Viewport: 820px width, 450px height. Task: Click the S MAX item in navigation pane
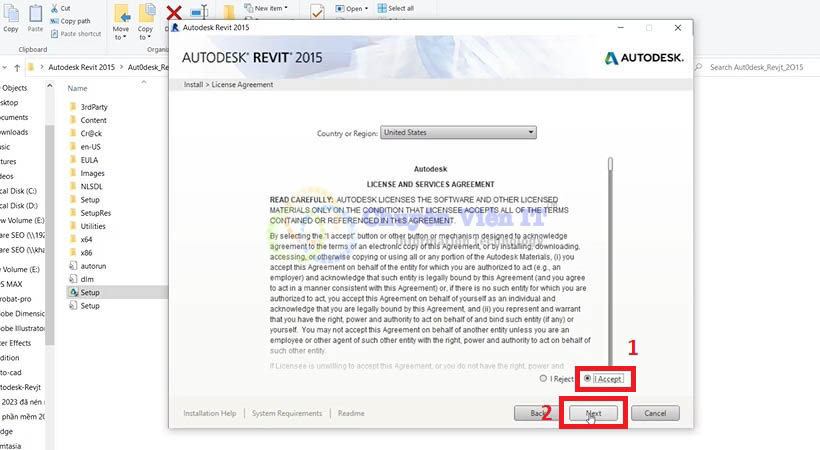coord(12,284)
